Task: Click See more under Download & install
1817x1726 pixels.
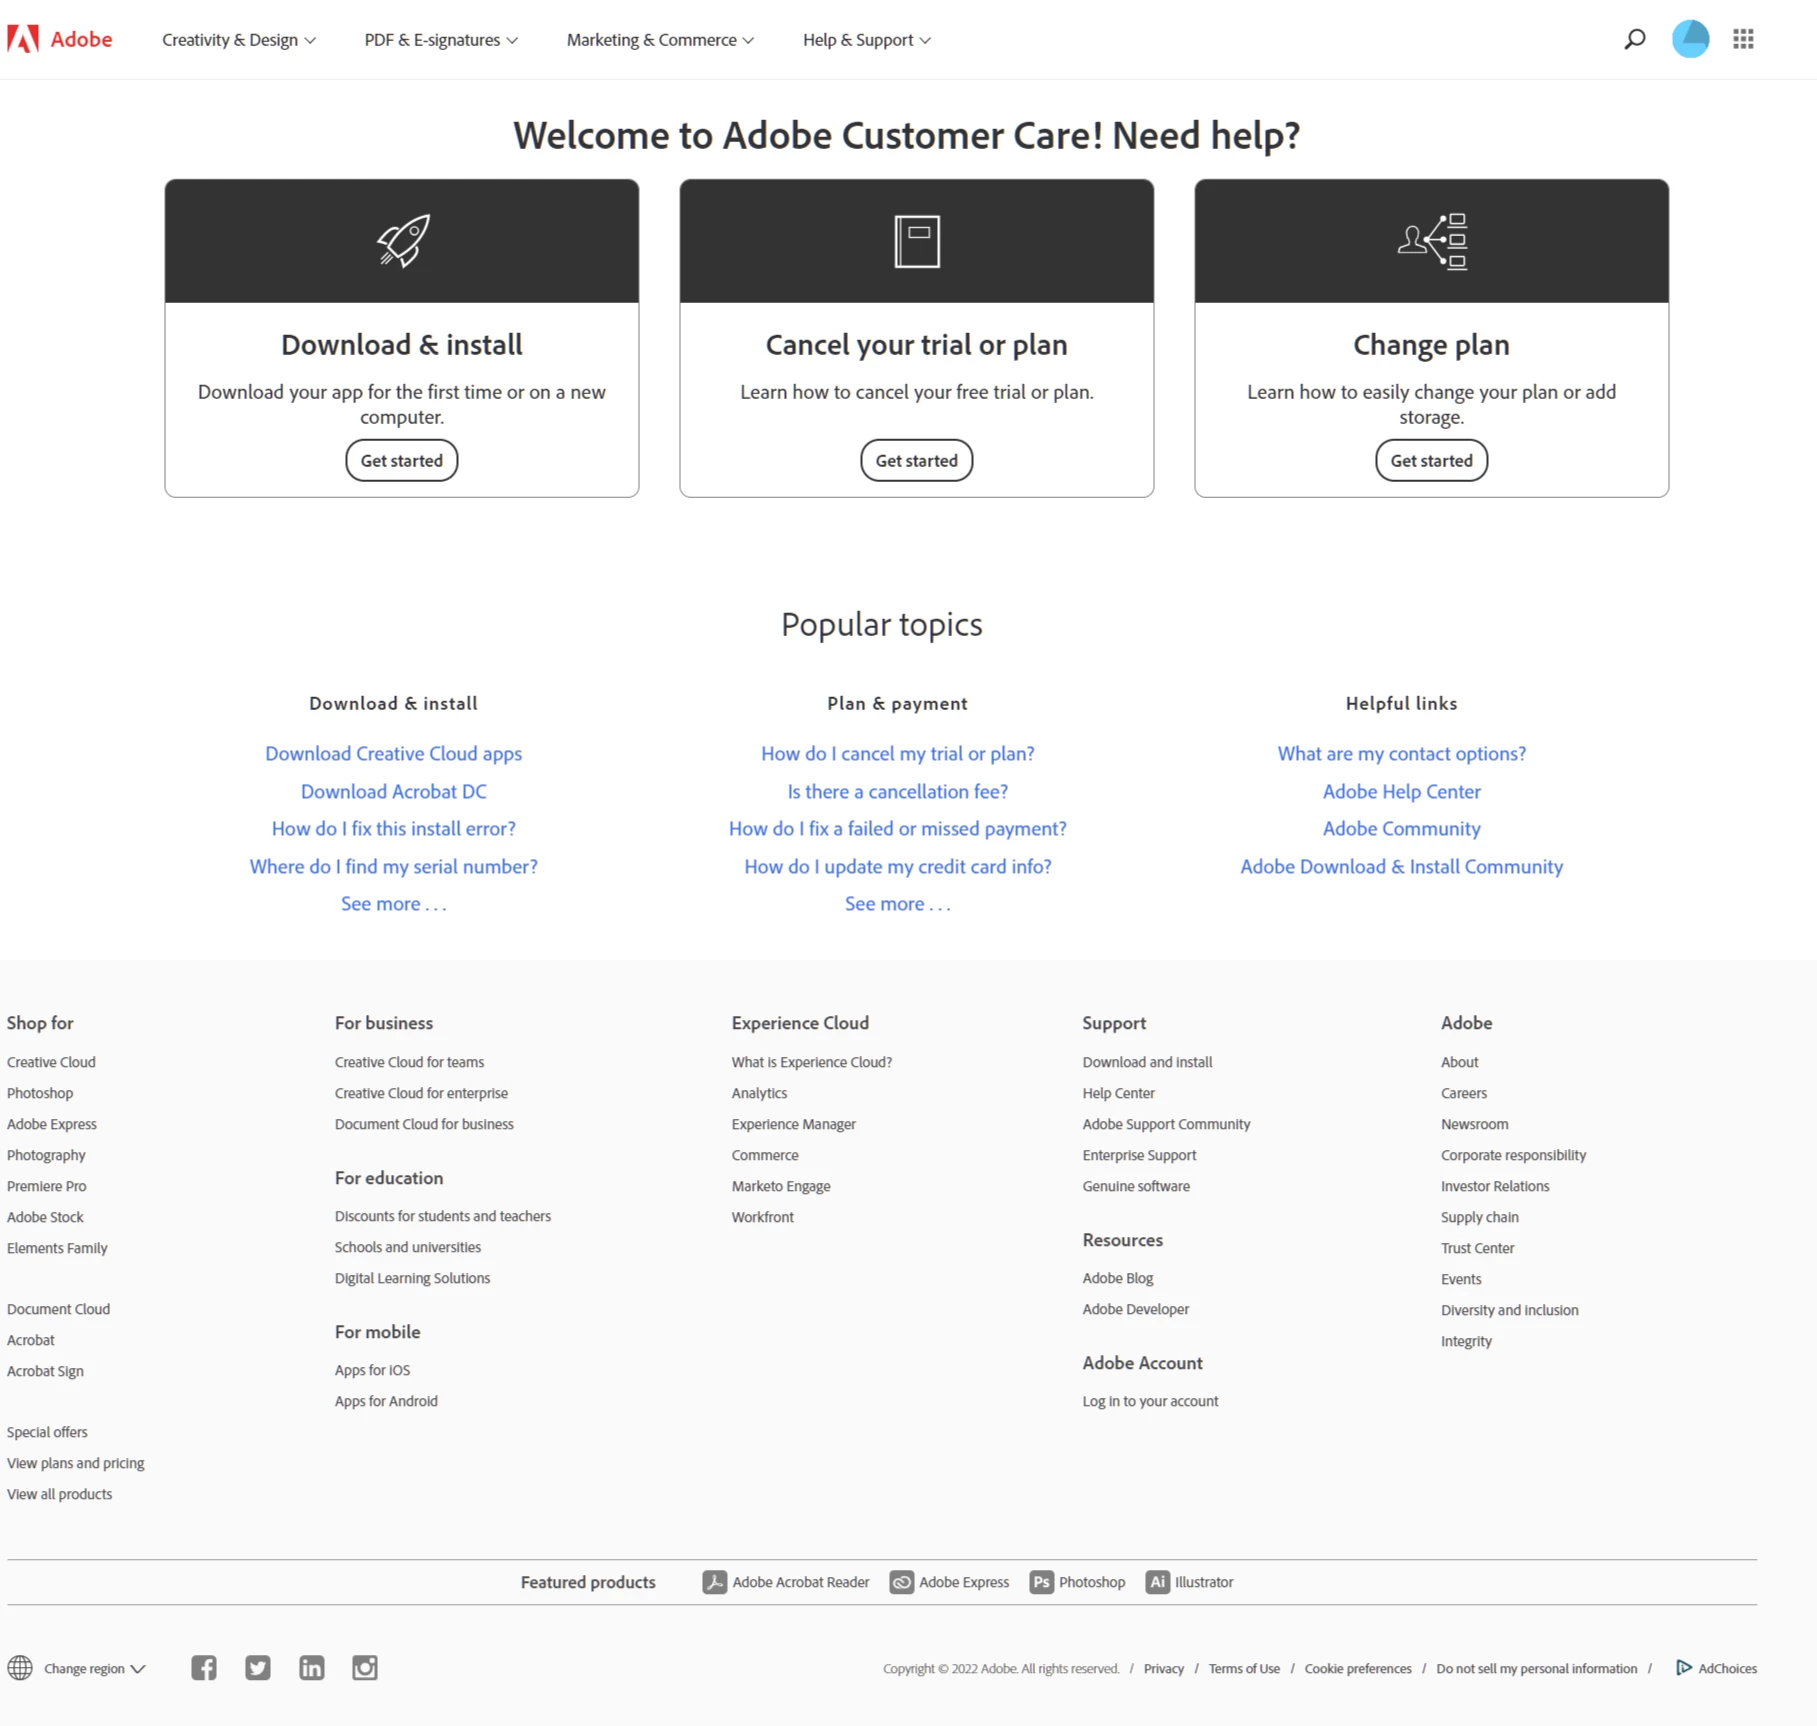Action: (x=394, y=904)
